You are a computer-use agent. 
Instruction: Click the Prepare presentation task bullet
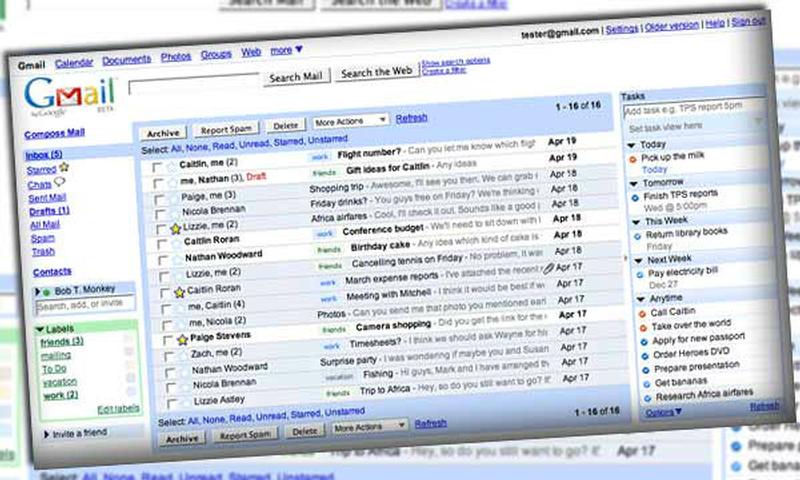[x=646, y=370]
